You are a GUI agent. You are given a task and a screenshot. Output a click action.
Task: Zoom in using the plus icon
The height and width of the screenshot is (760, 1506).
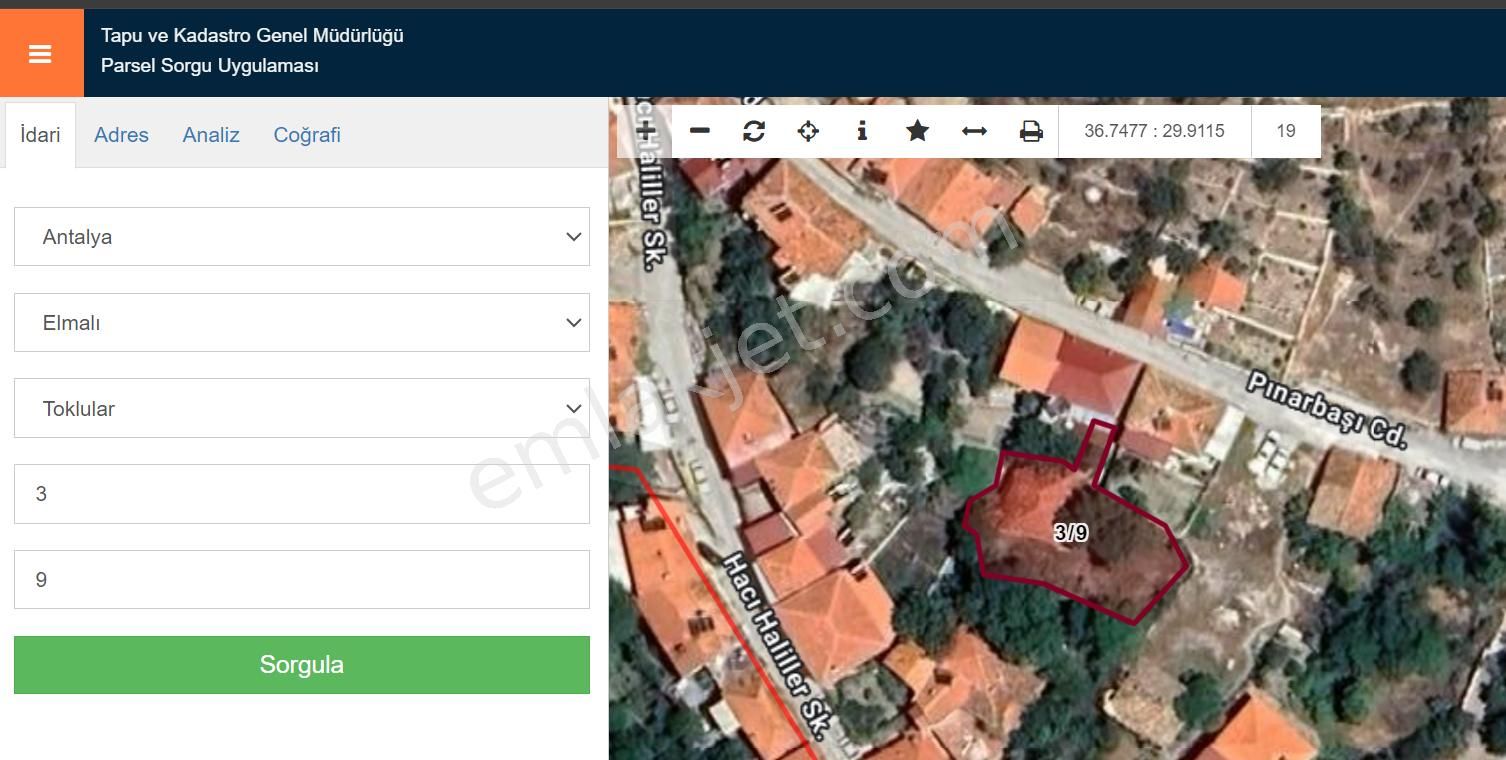pos(645,131)
